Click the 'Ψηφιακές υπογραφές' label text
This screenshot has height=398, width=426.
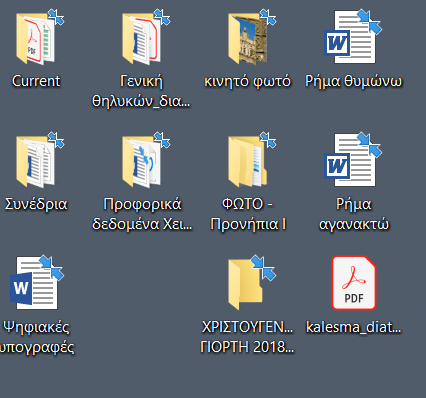coord(37,337)
